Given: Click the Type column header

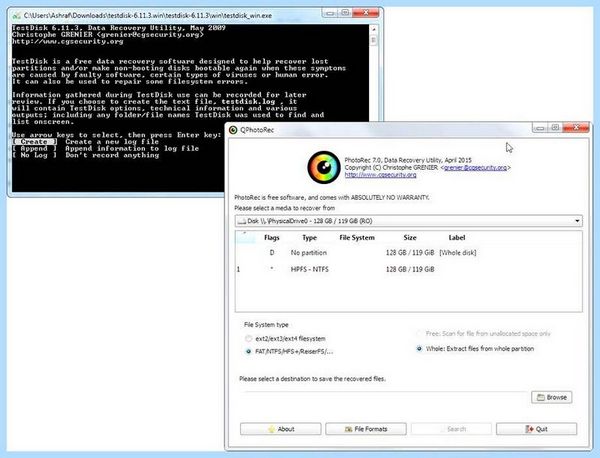Looking at the screenshot, I should click(309, 238).
